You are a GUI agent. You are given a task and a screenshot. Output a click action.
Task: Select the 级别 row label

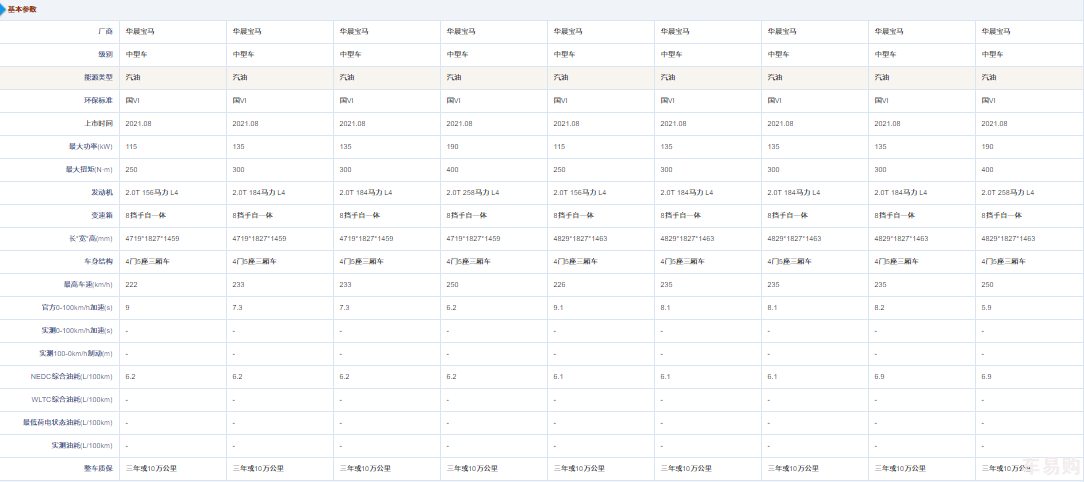105,55
